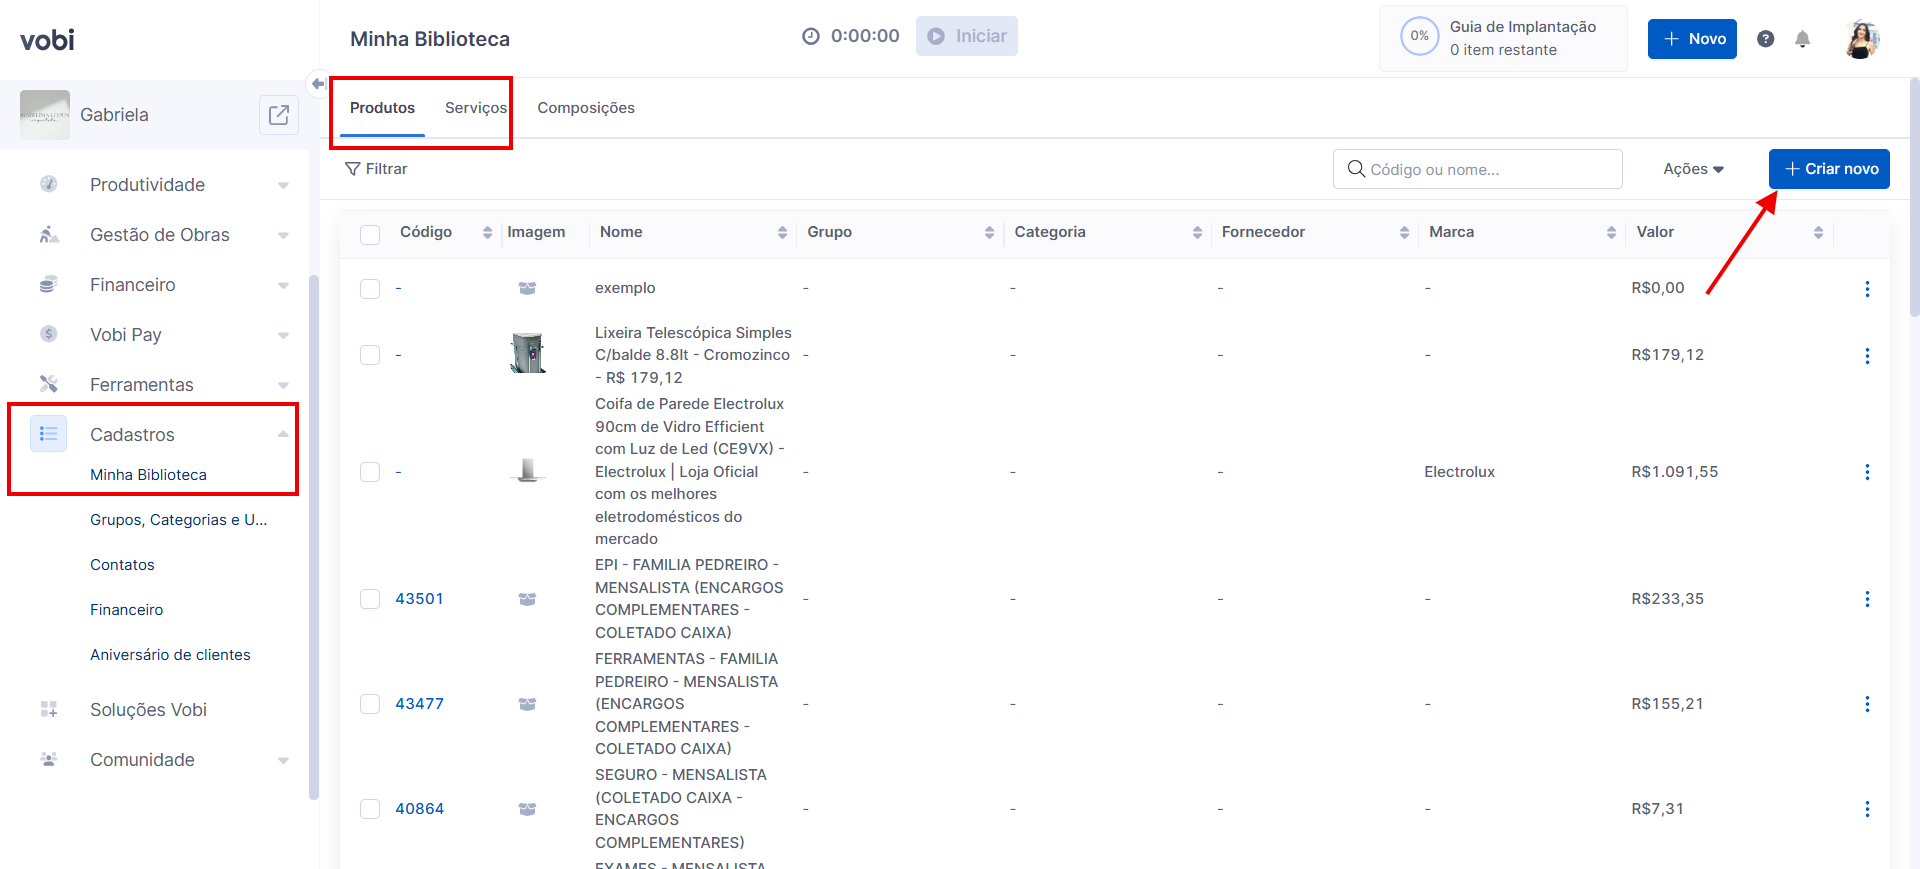Click the timer clock icon
1920x869 pixels.
(x=811, y=36)
